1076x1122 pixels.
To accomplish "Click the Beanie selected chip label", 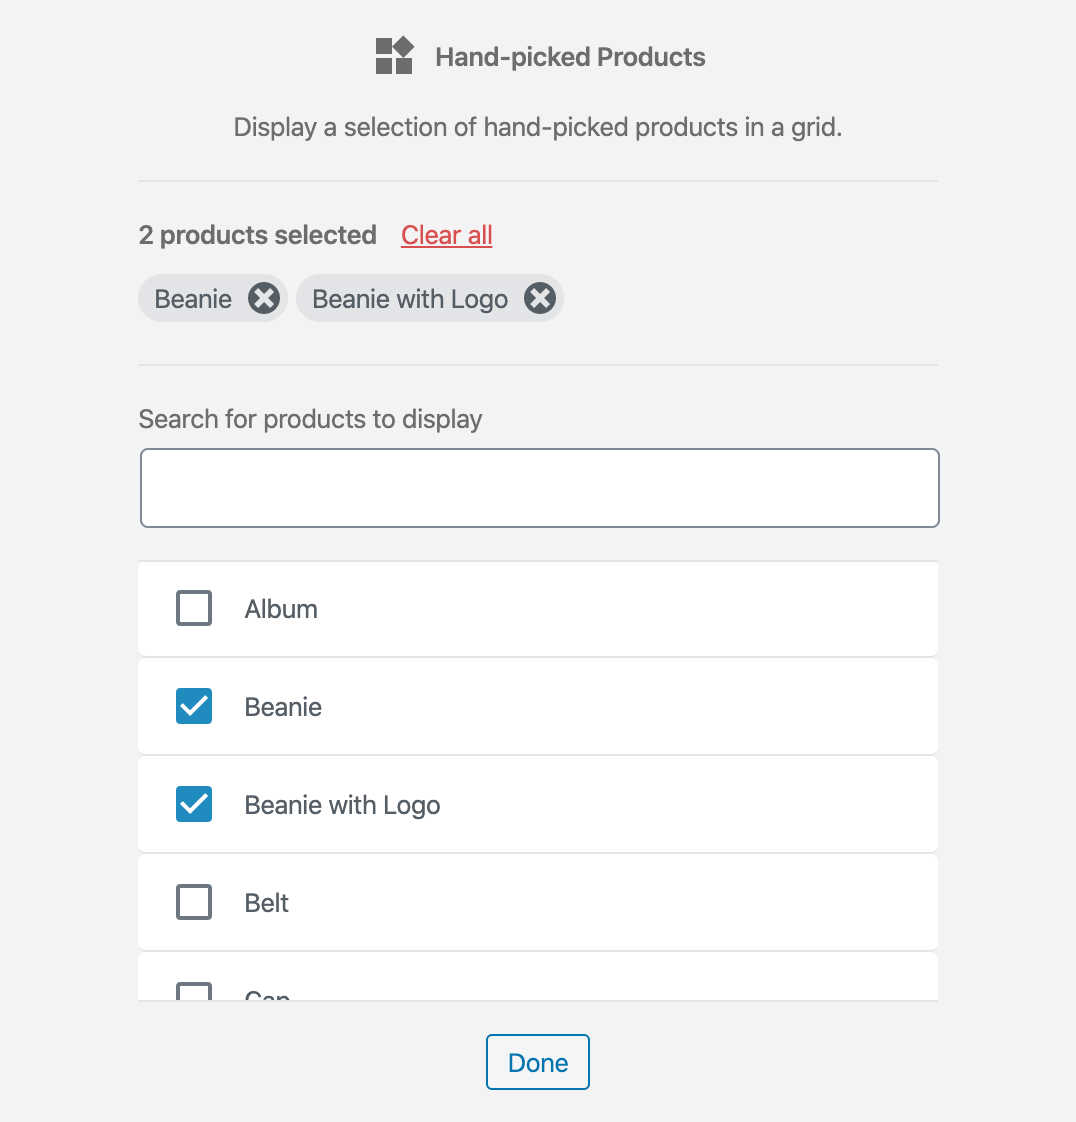I will pyautogui.click(x=193, y=299).
